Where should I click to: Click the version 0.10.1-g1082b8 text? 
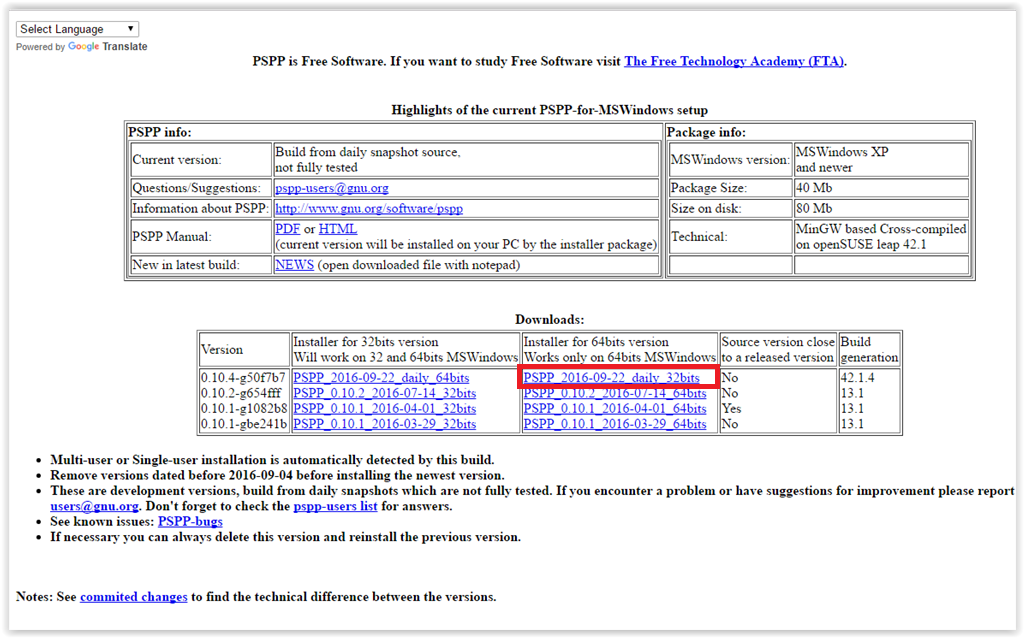tap(244, 409)
